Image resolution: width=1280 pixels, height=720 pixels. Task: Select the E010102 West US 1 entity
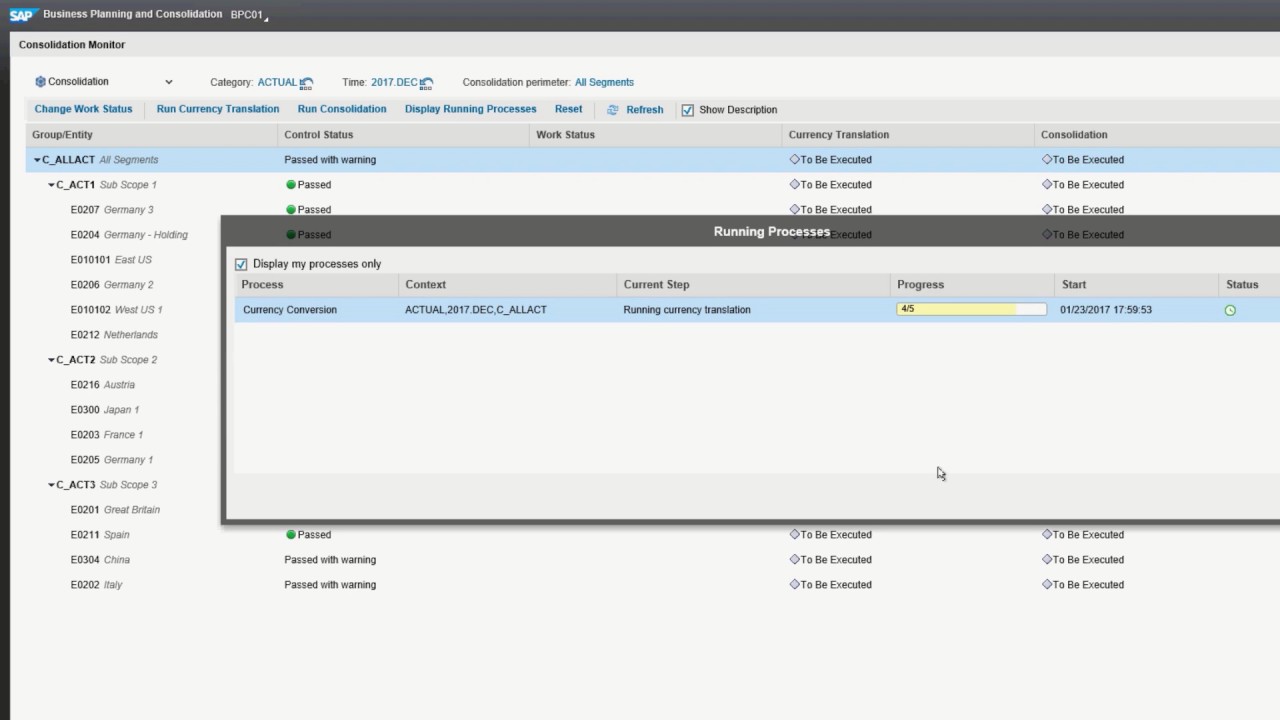click(116, 310)
